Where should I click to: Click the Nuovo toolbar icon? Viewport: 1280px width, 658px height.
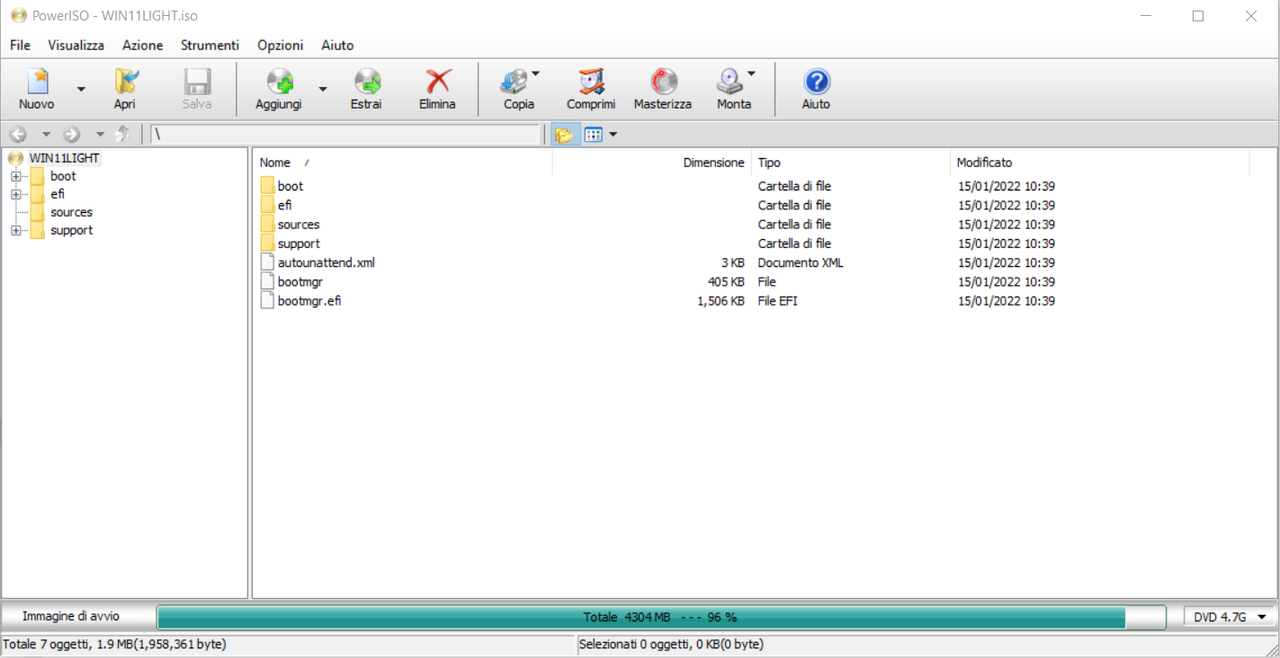[x=37, y=82]
